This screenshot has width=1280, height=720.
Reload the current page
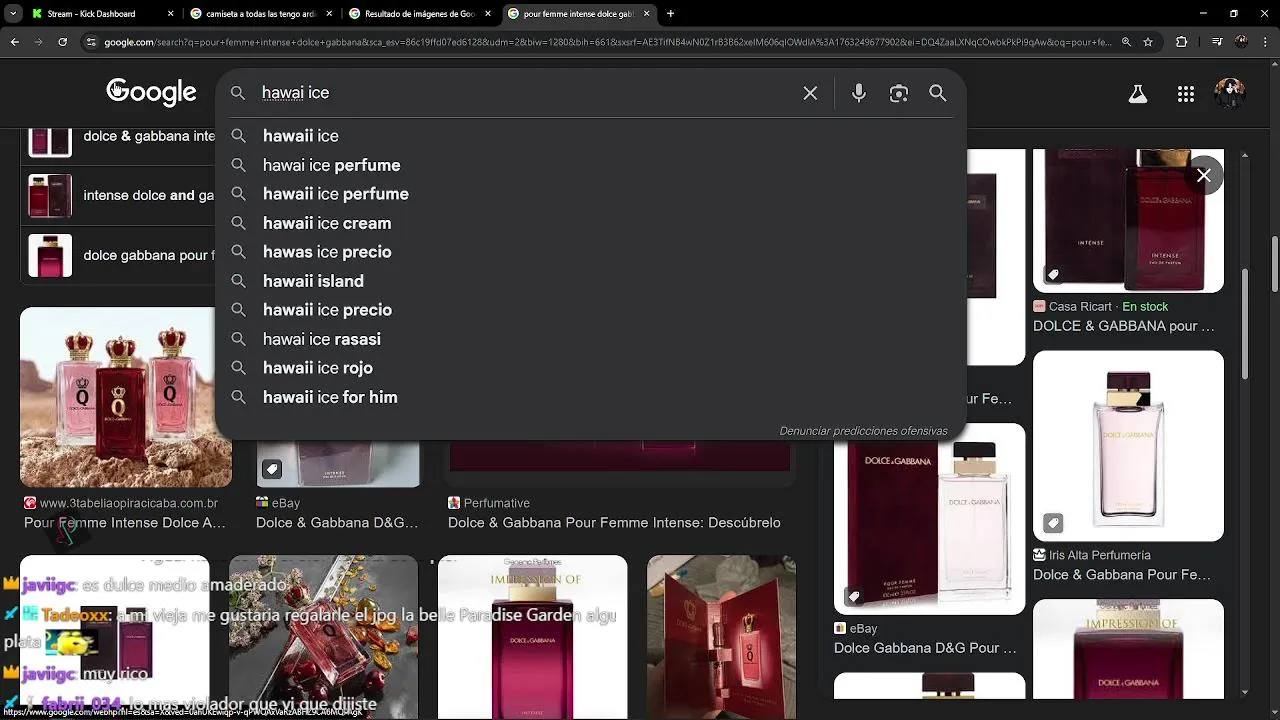(62, 42)
